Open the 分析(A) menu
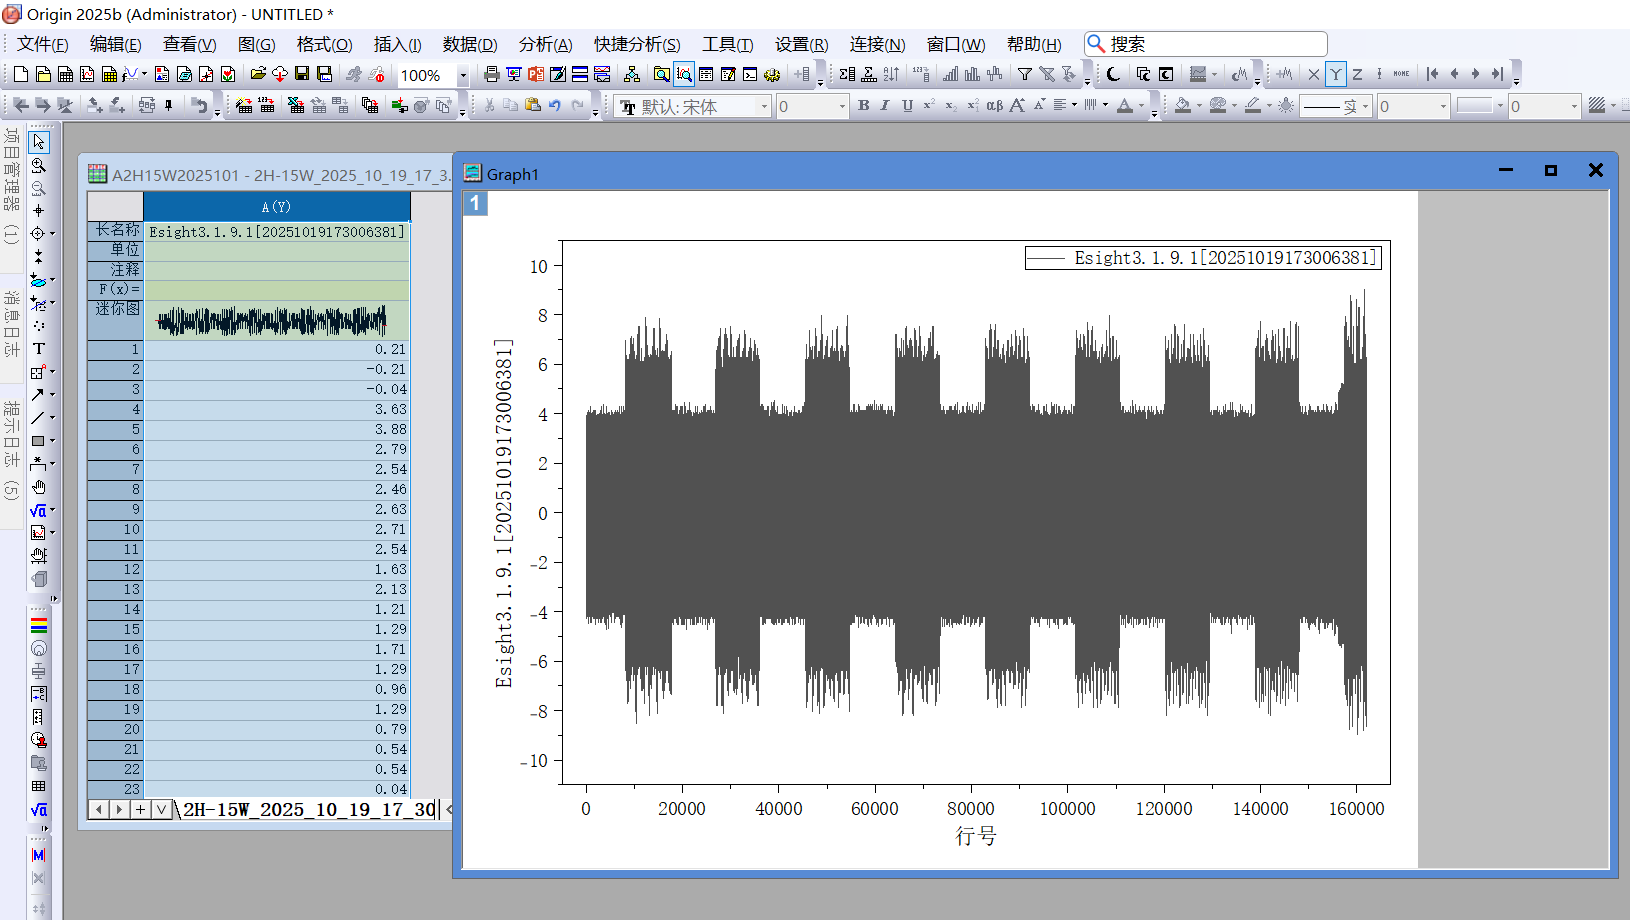Image resolution: width=1630 pixels, height=920 pixels. [545, 44]
